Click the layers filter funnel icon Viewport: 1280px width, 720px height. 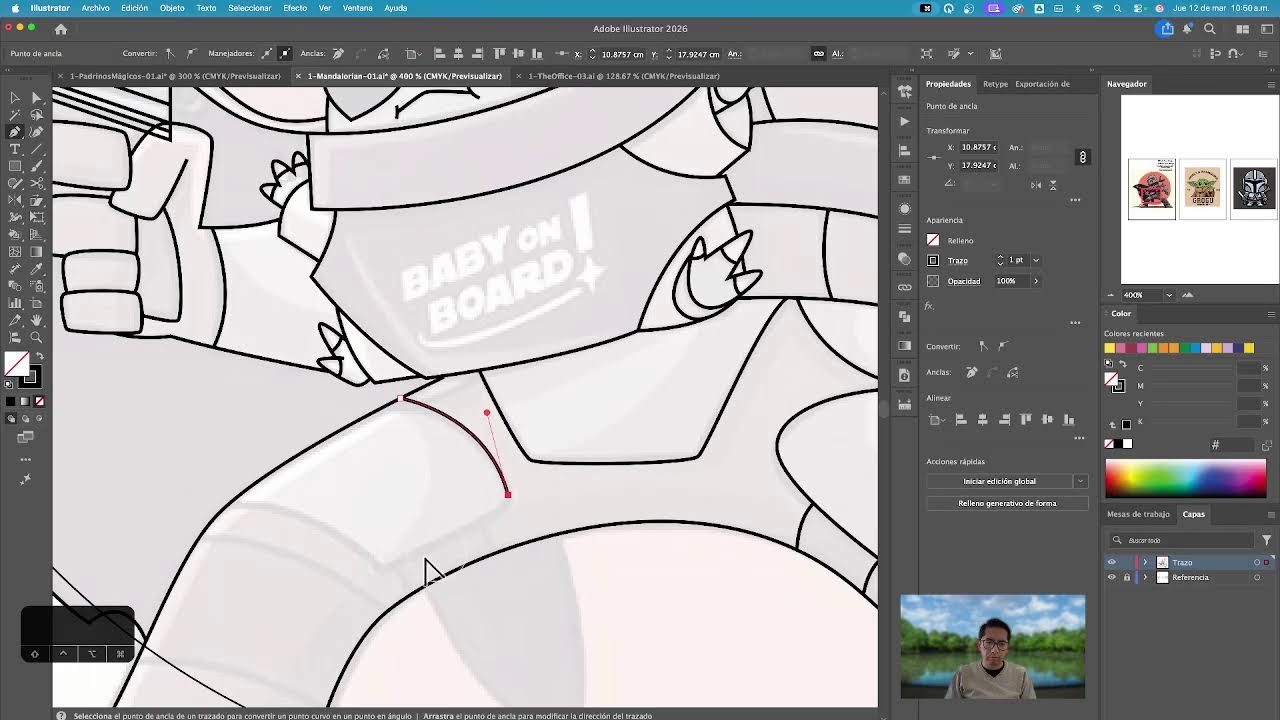[x=1266, y=540]
